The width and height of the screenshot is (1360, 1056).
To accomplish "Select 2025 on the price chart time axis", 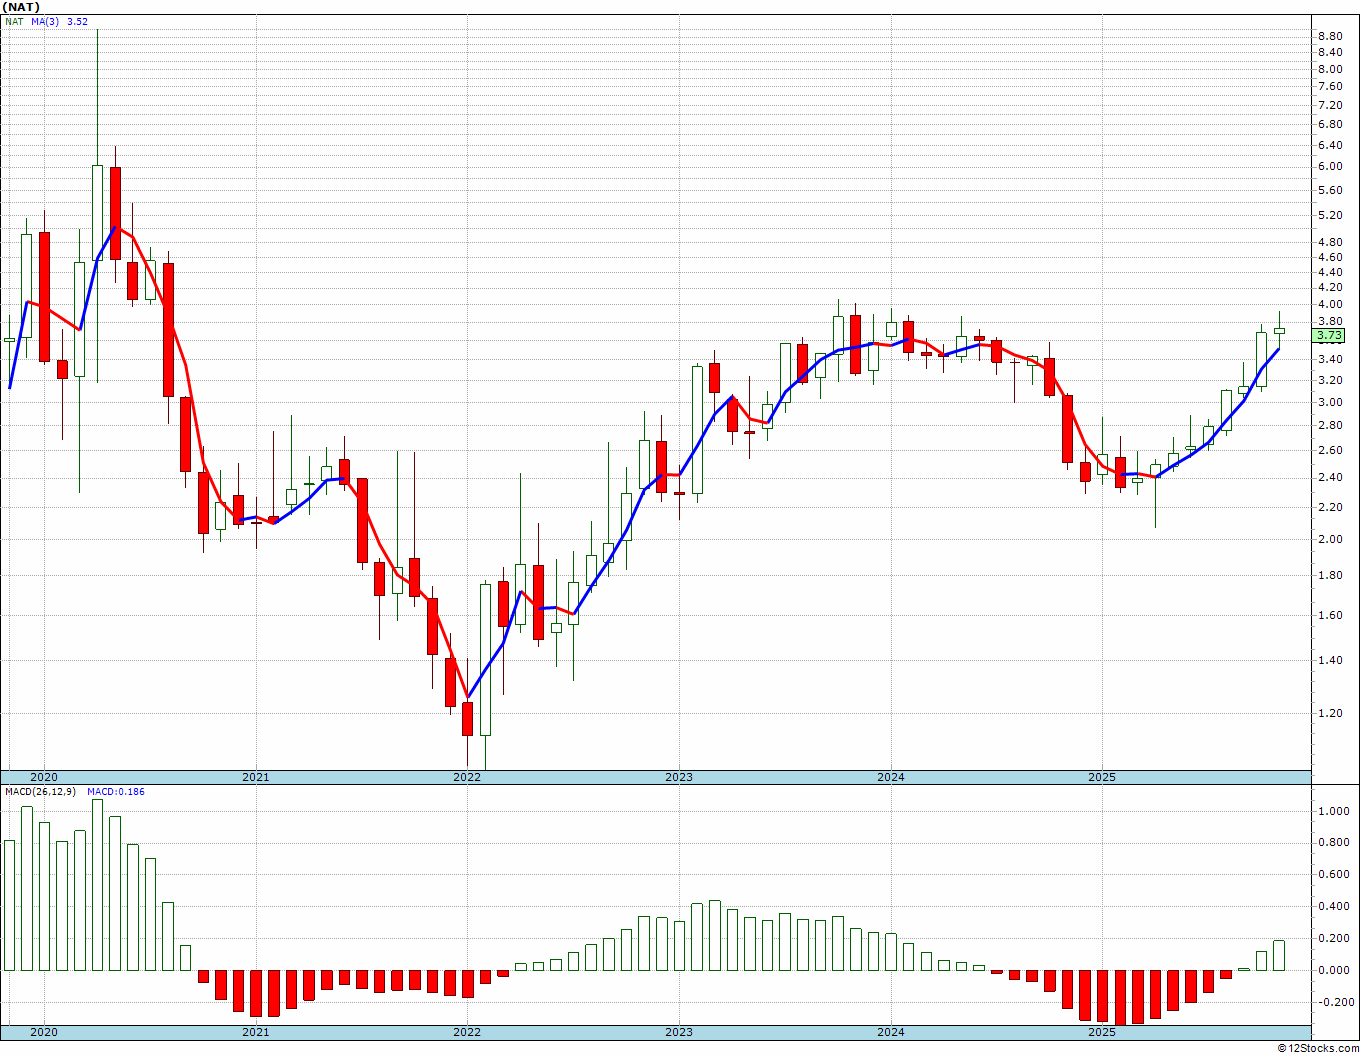I will pos(1102,777).
